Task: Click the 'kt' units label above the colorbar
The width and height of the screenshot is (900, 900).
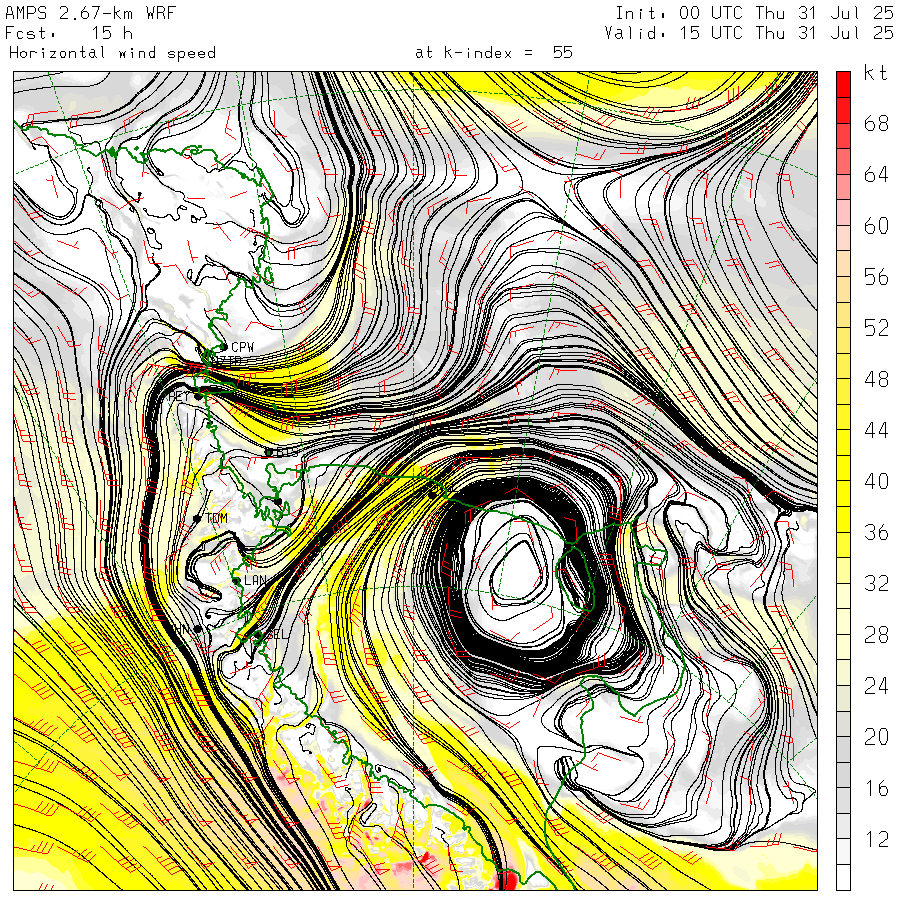Action: [x=876, y=73]
